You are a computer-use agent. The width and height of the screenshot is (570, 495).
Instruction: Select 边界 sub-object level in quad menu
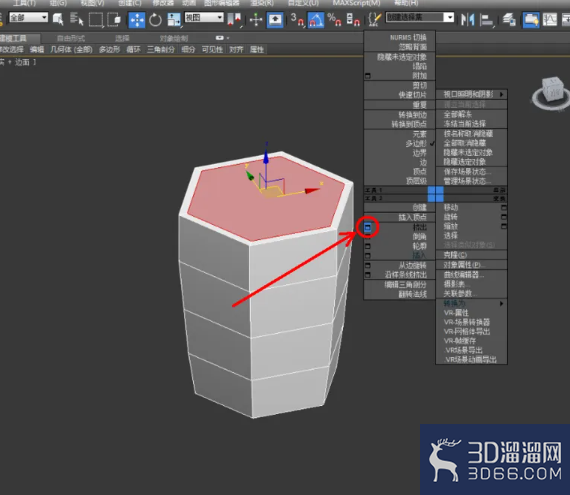click(420, 153)
